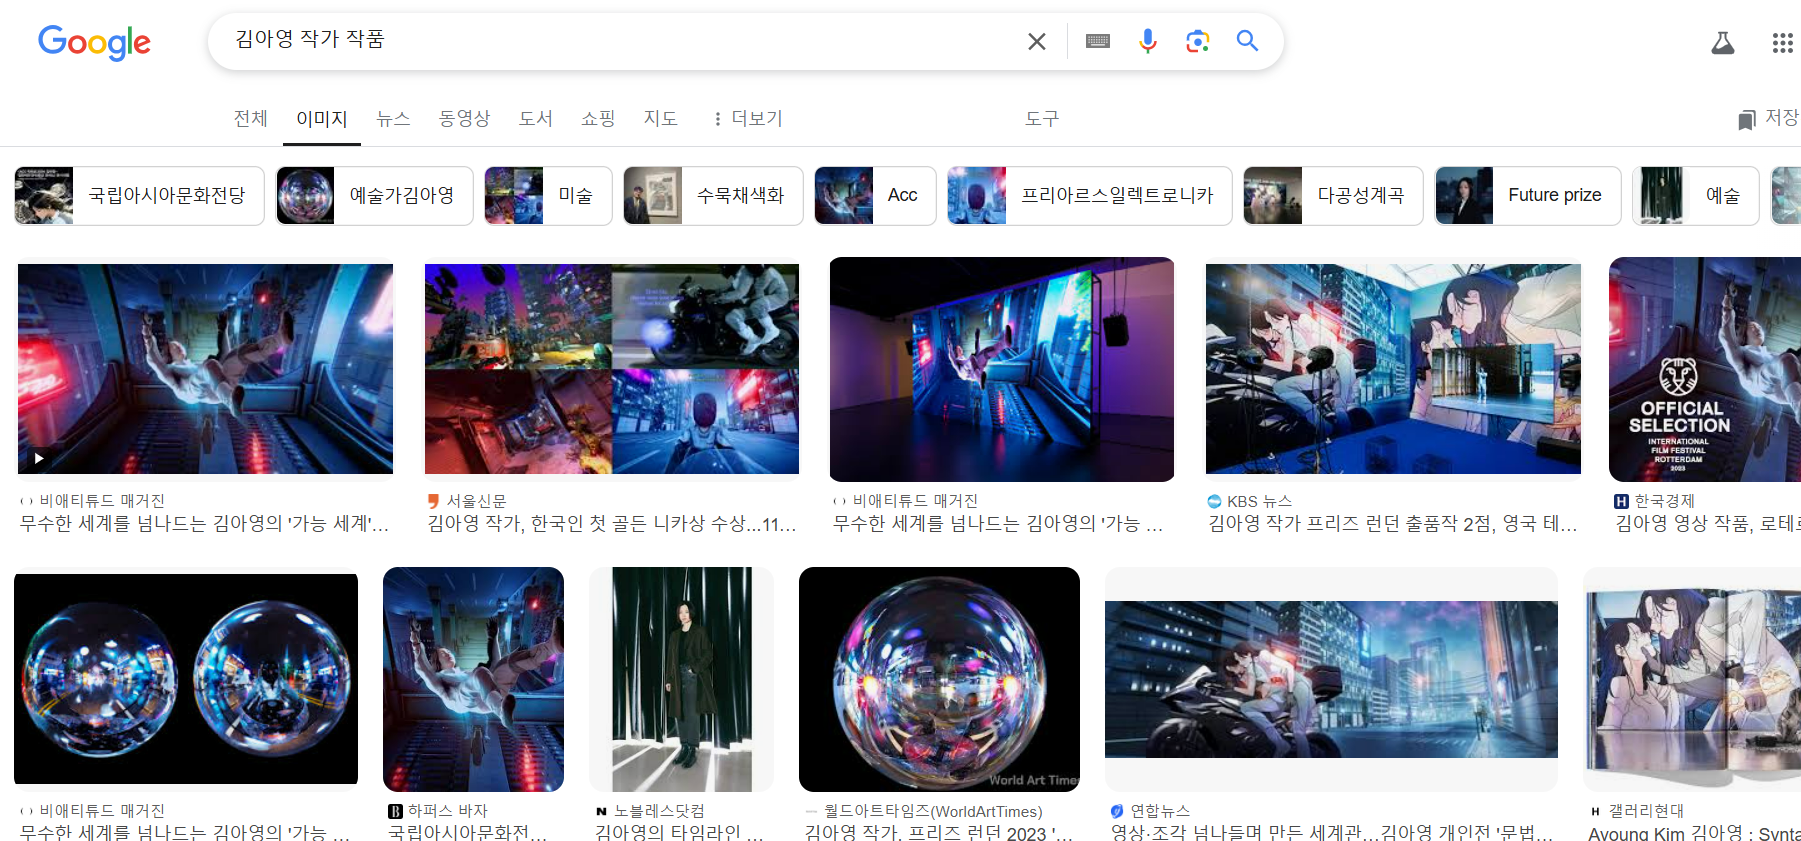Viewport: 1801px width, 841px height.
Task: Open 국립아시아문화전… link under 하퍼스 바자
Action: tap(467, 832)
